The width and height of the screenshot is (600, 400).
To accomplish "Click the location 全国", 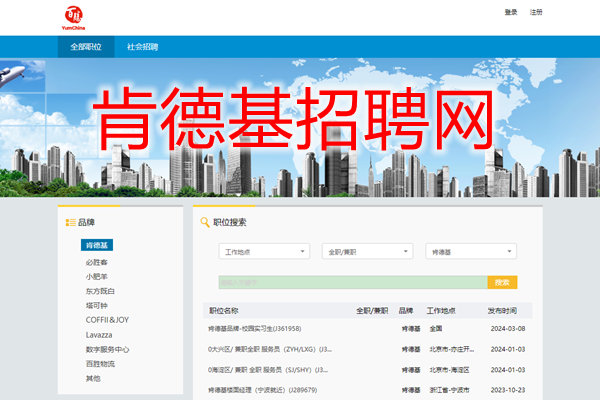I will coord(436,328).
